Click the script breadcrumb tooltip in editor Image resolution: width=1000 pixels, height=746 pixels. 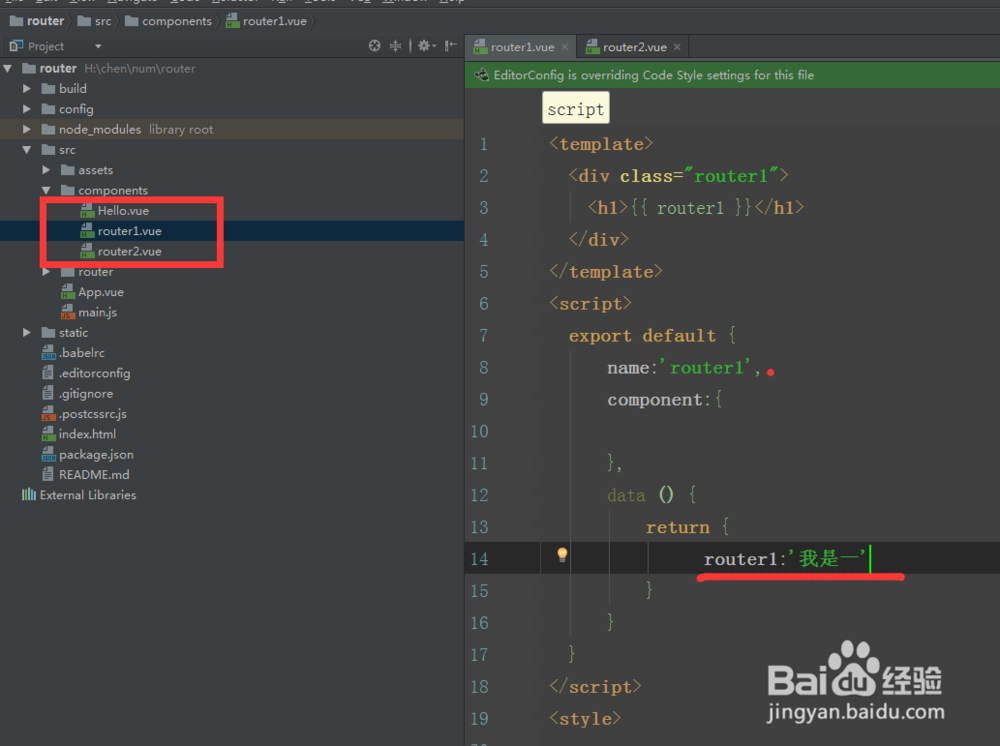point(576,108)
